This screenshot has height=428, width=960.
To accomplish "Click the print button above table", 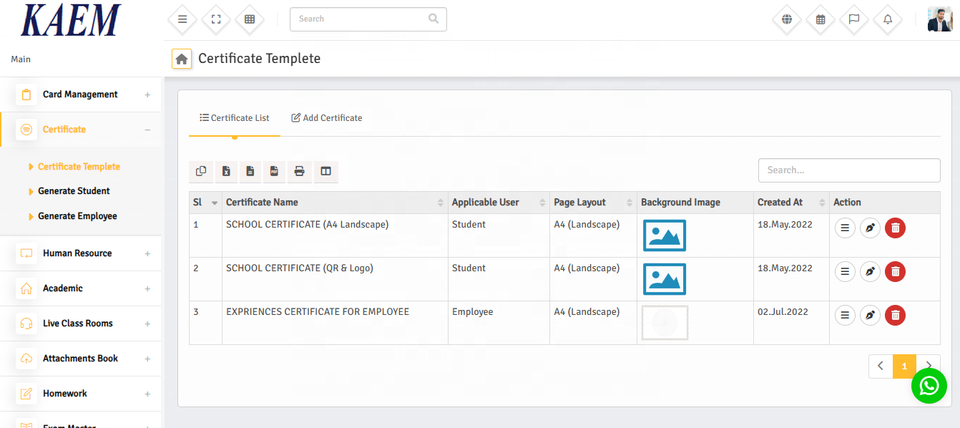I will point(299,171).
